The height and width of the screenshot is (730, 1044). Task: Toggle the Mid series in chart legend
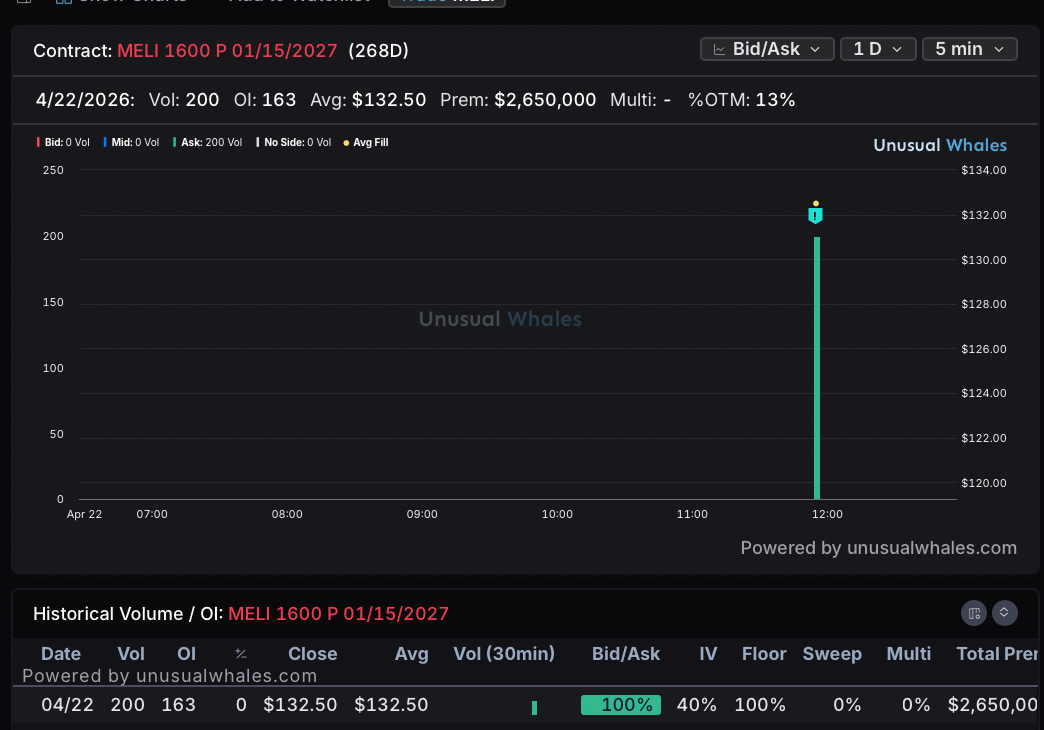pyautogui.click(x=132, y=143)
